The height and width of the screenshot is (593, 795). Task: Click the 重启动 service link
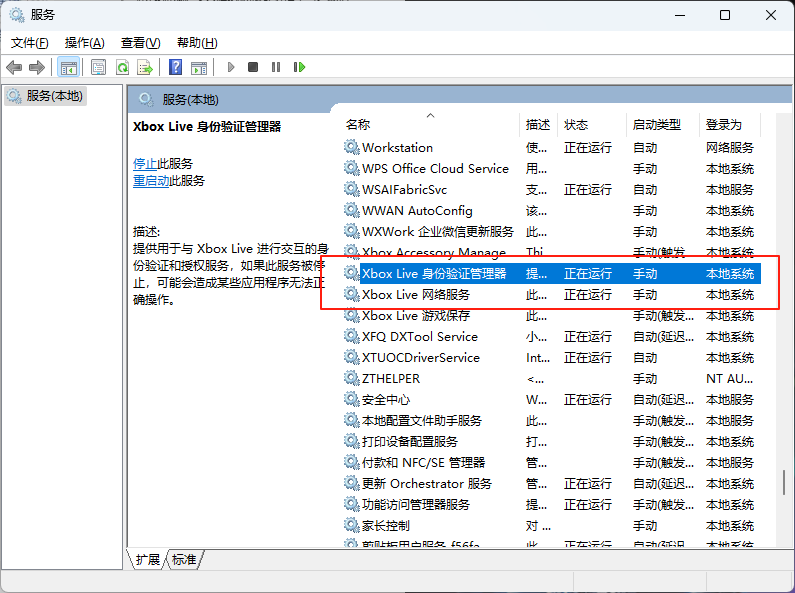click(151, 181)
